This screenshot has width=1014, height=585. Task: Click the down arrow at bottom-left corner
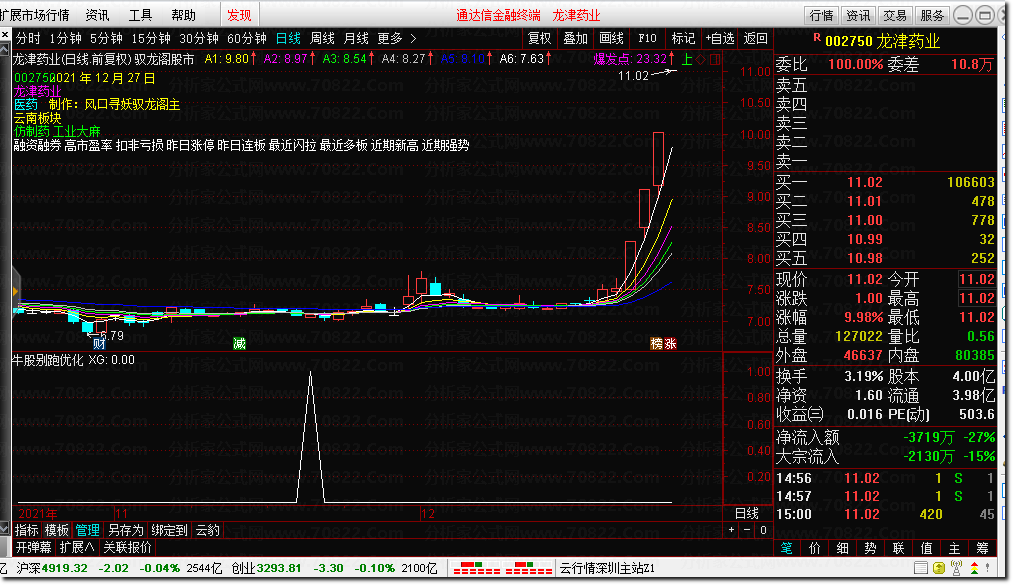[5, 528]
